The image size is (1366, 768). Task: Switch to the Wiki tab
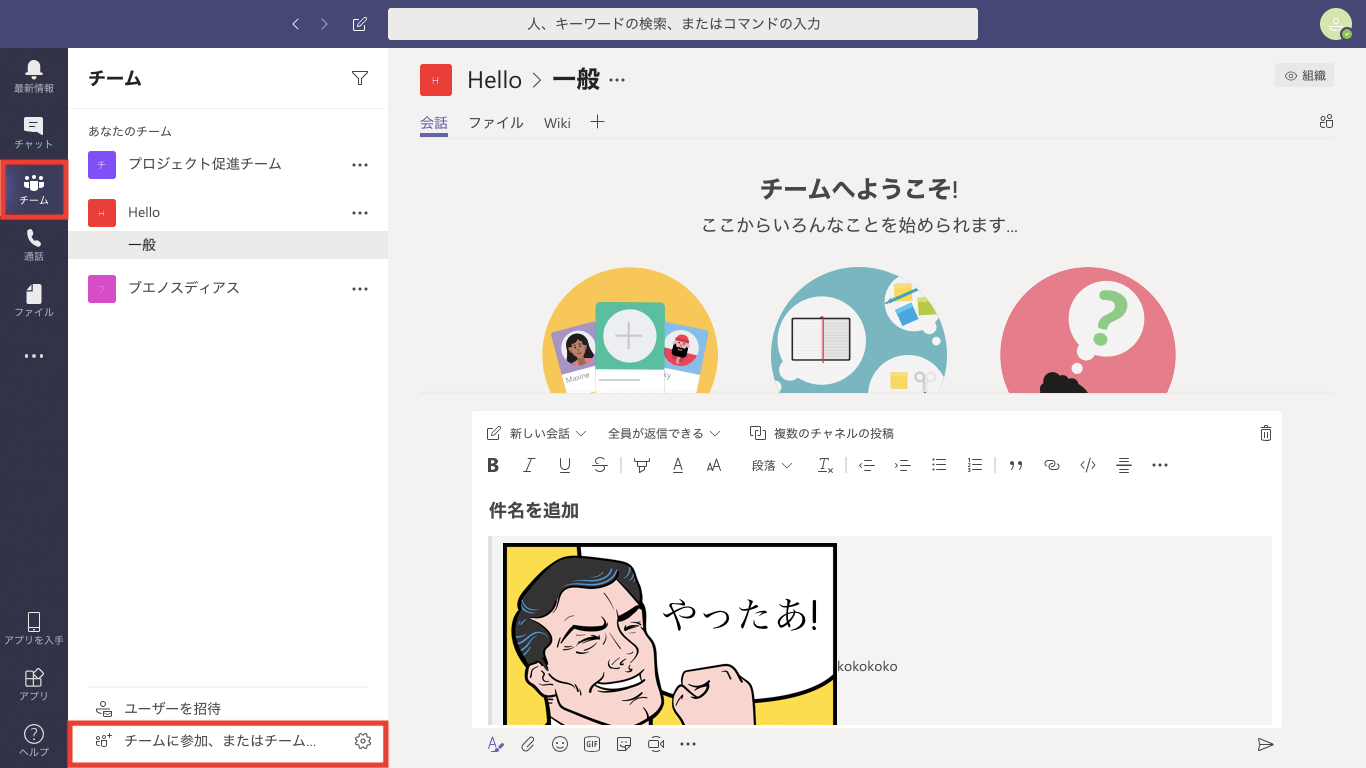click(557, 123)
